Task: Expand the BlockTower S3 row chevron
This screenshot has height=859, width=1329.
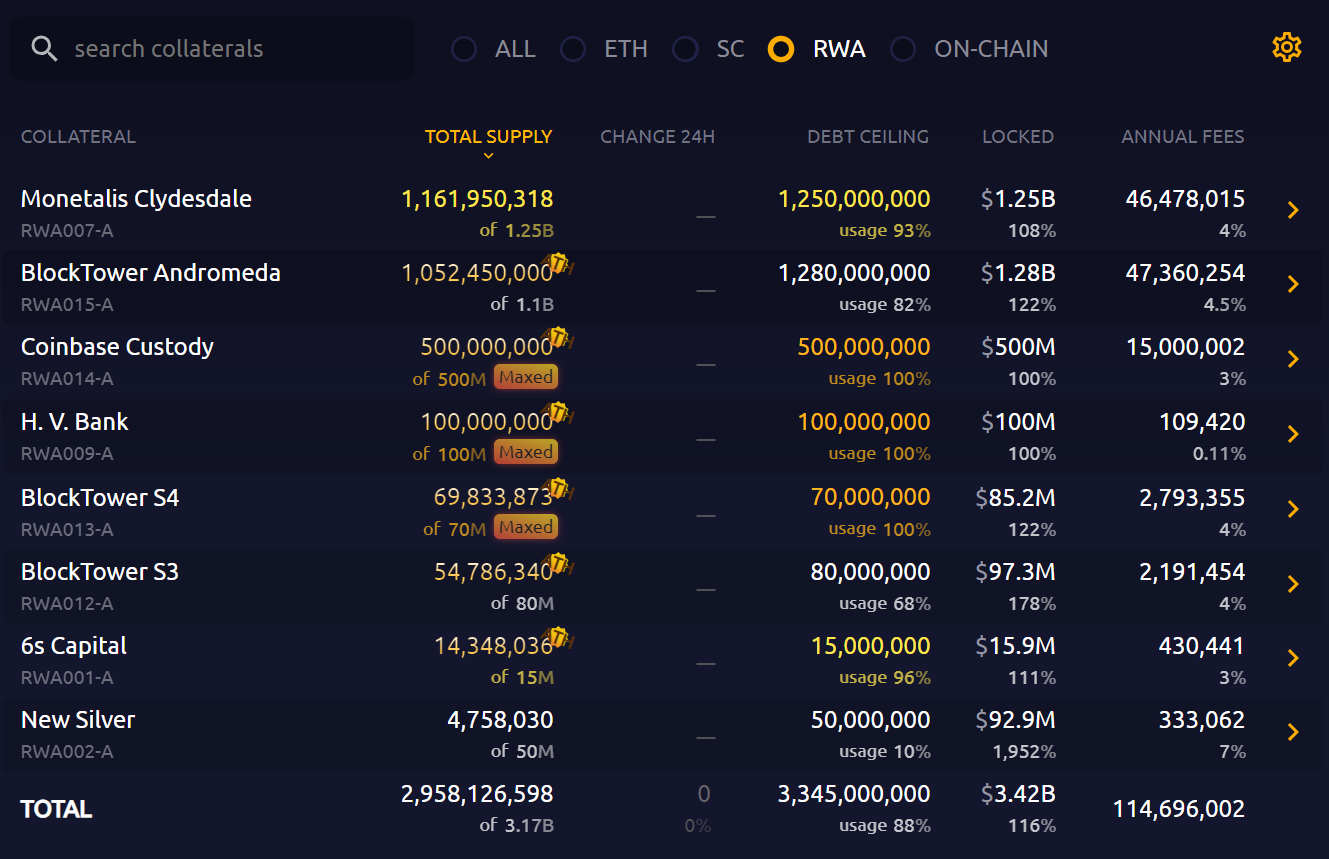Action: [1293, 584]
